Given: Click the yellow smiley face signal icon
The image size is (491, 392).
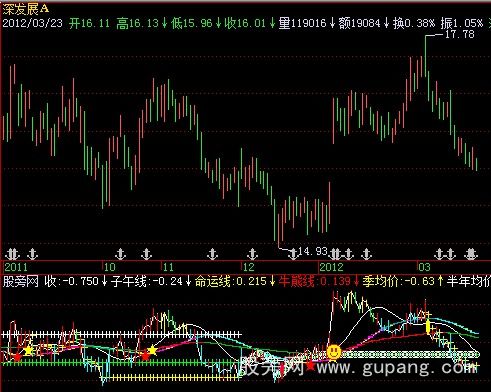Looking at the screenshot, I should coord(334,352).
